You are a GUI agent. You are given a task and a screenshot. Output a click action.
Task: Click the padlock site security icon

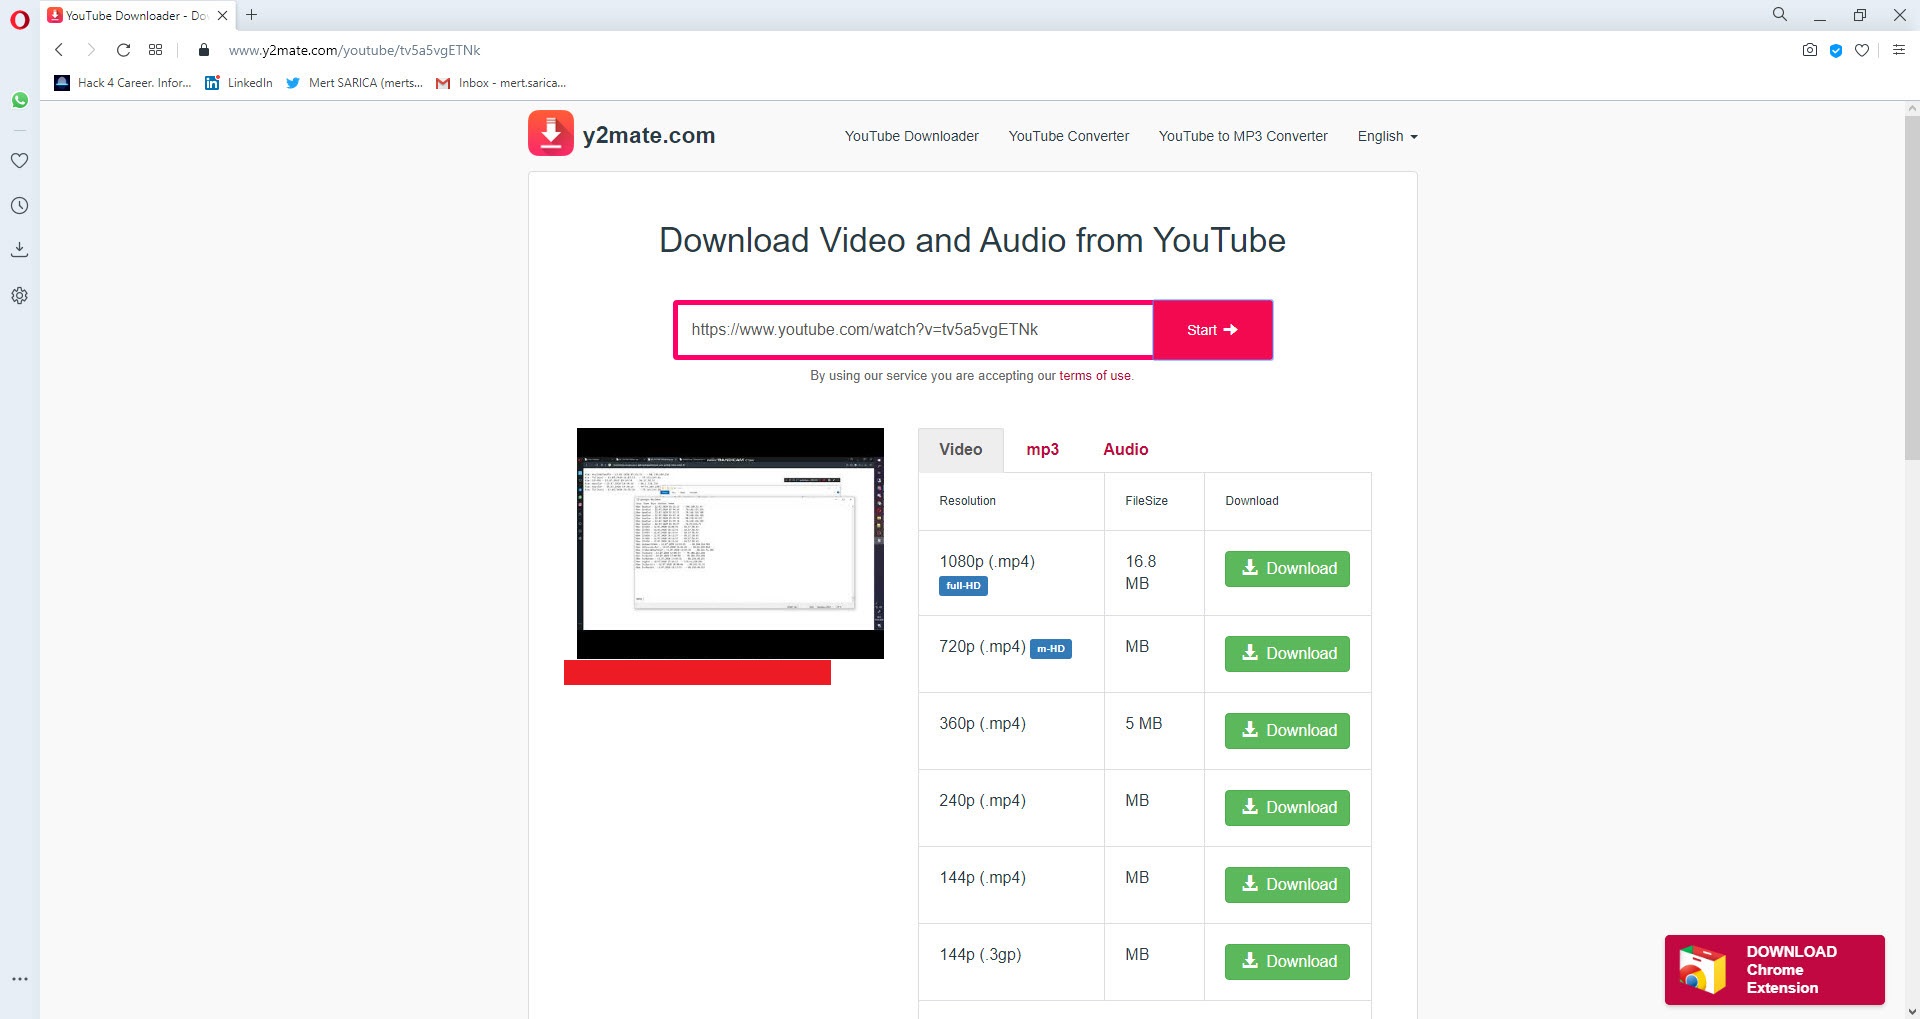(204, 50)
